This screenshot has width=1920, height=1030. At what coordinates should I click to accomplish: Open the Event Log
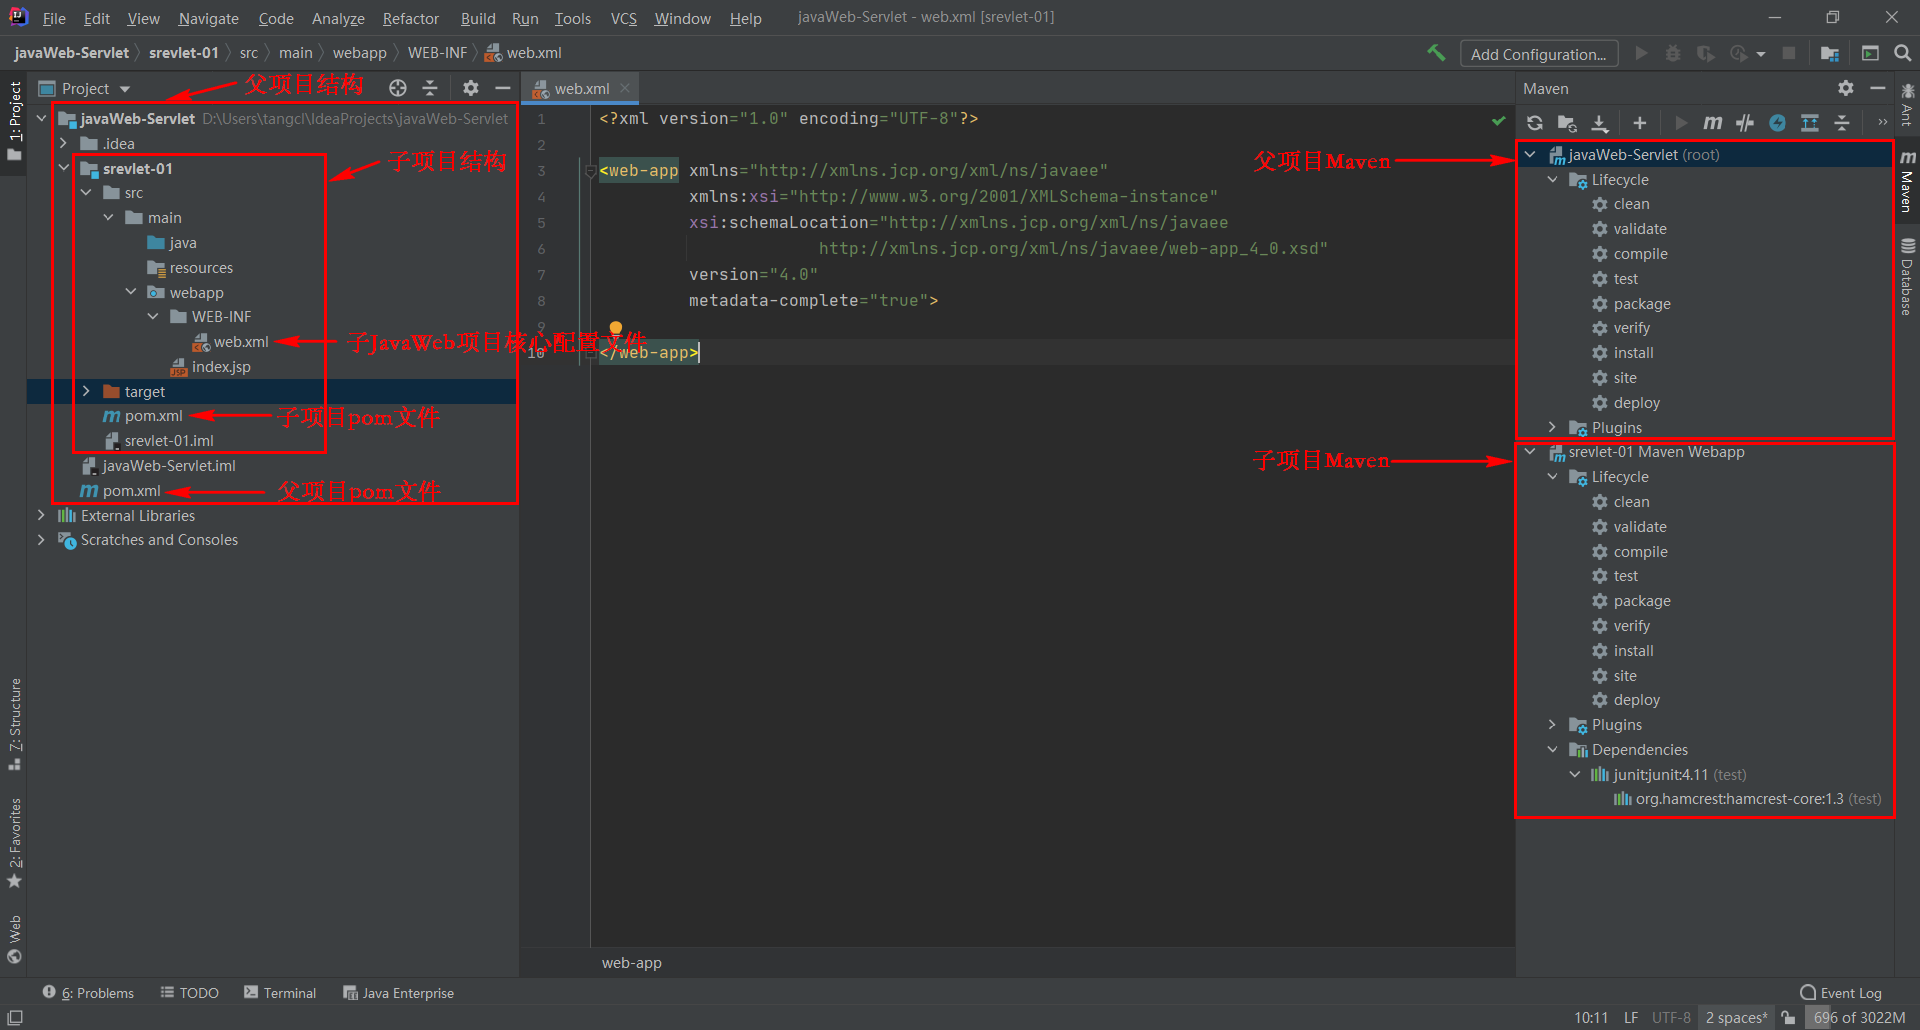1841,993
